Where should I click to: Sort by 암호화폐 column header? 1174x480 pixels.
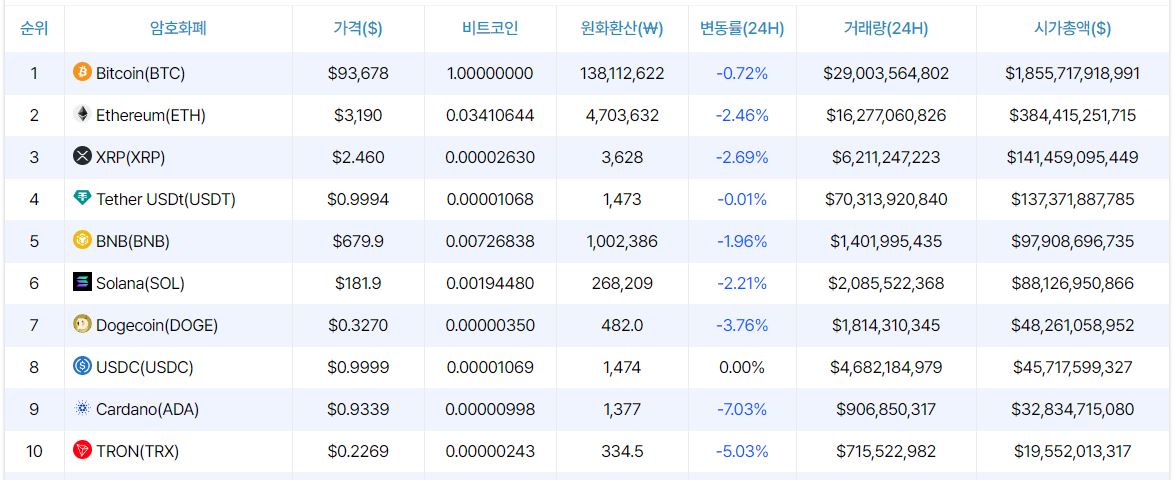178,29
